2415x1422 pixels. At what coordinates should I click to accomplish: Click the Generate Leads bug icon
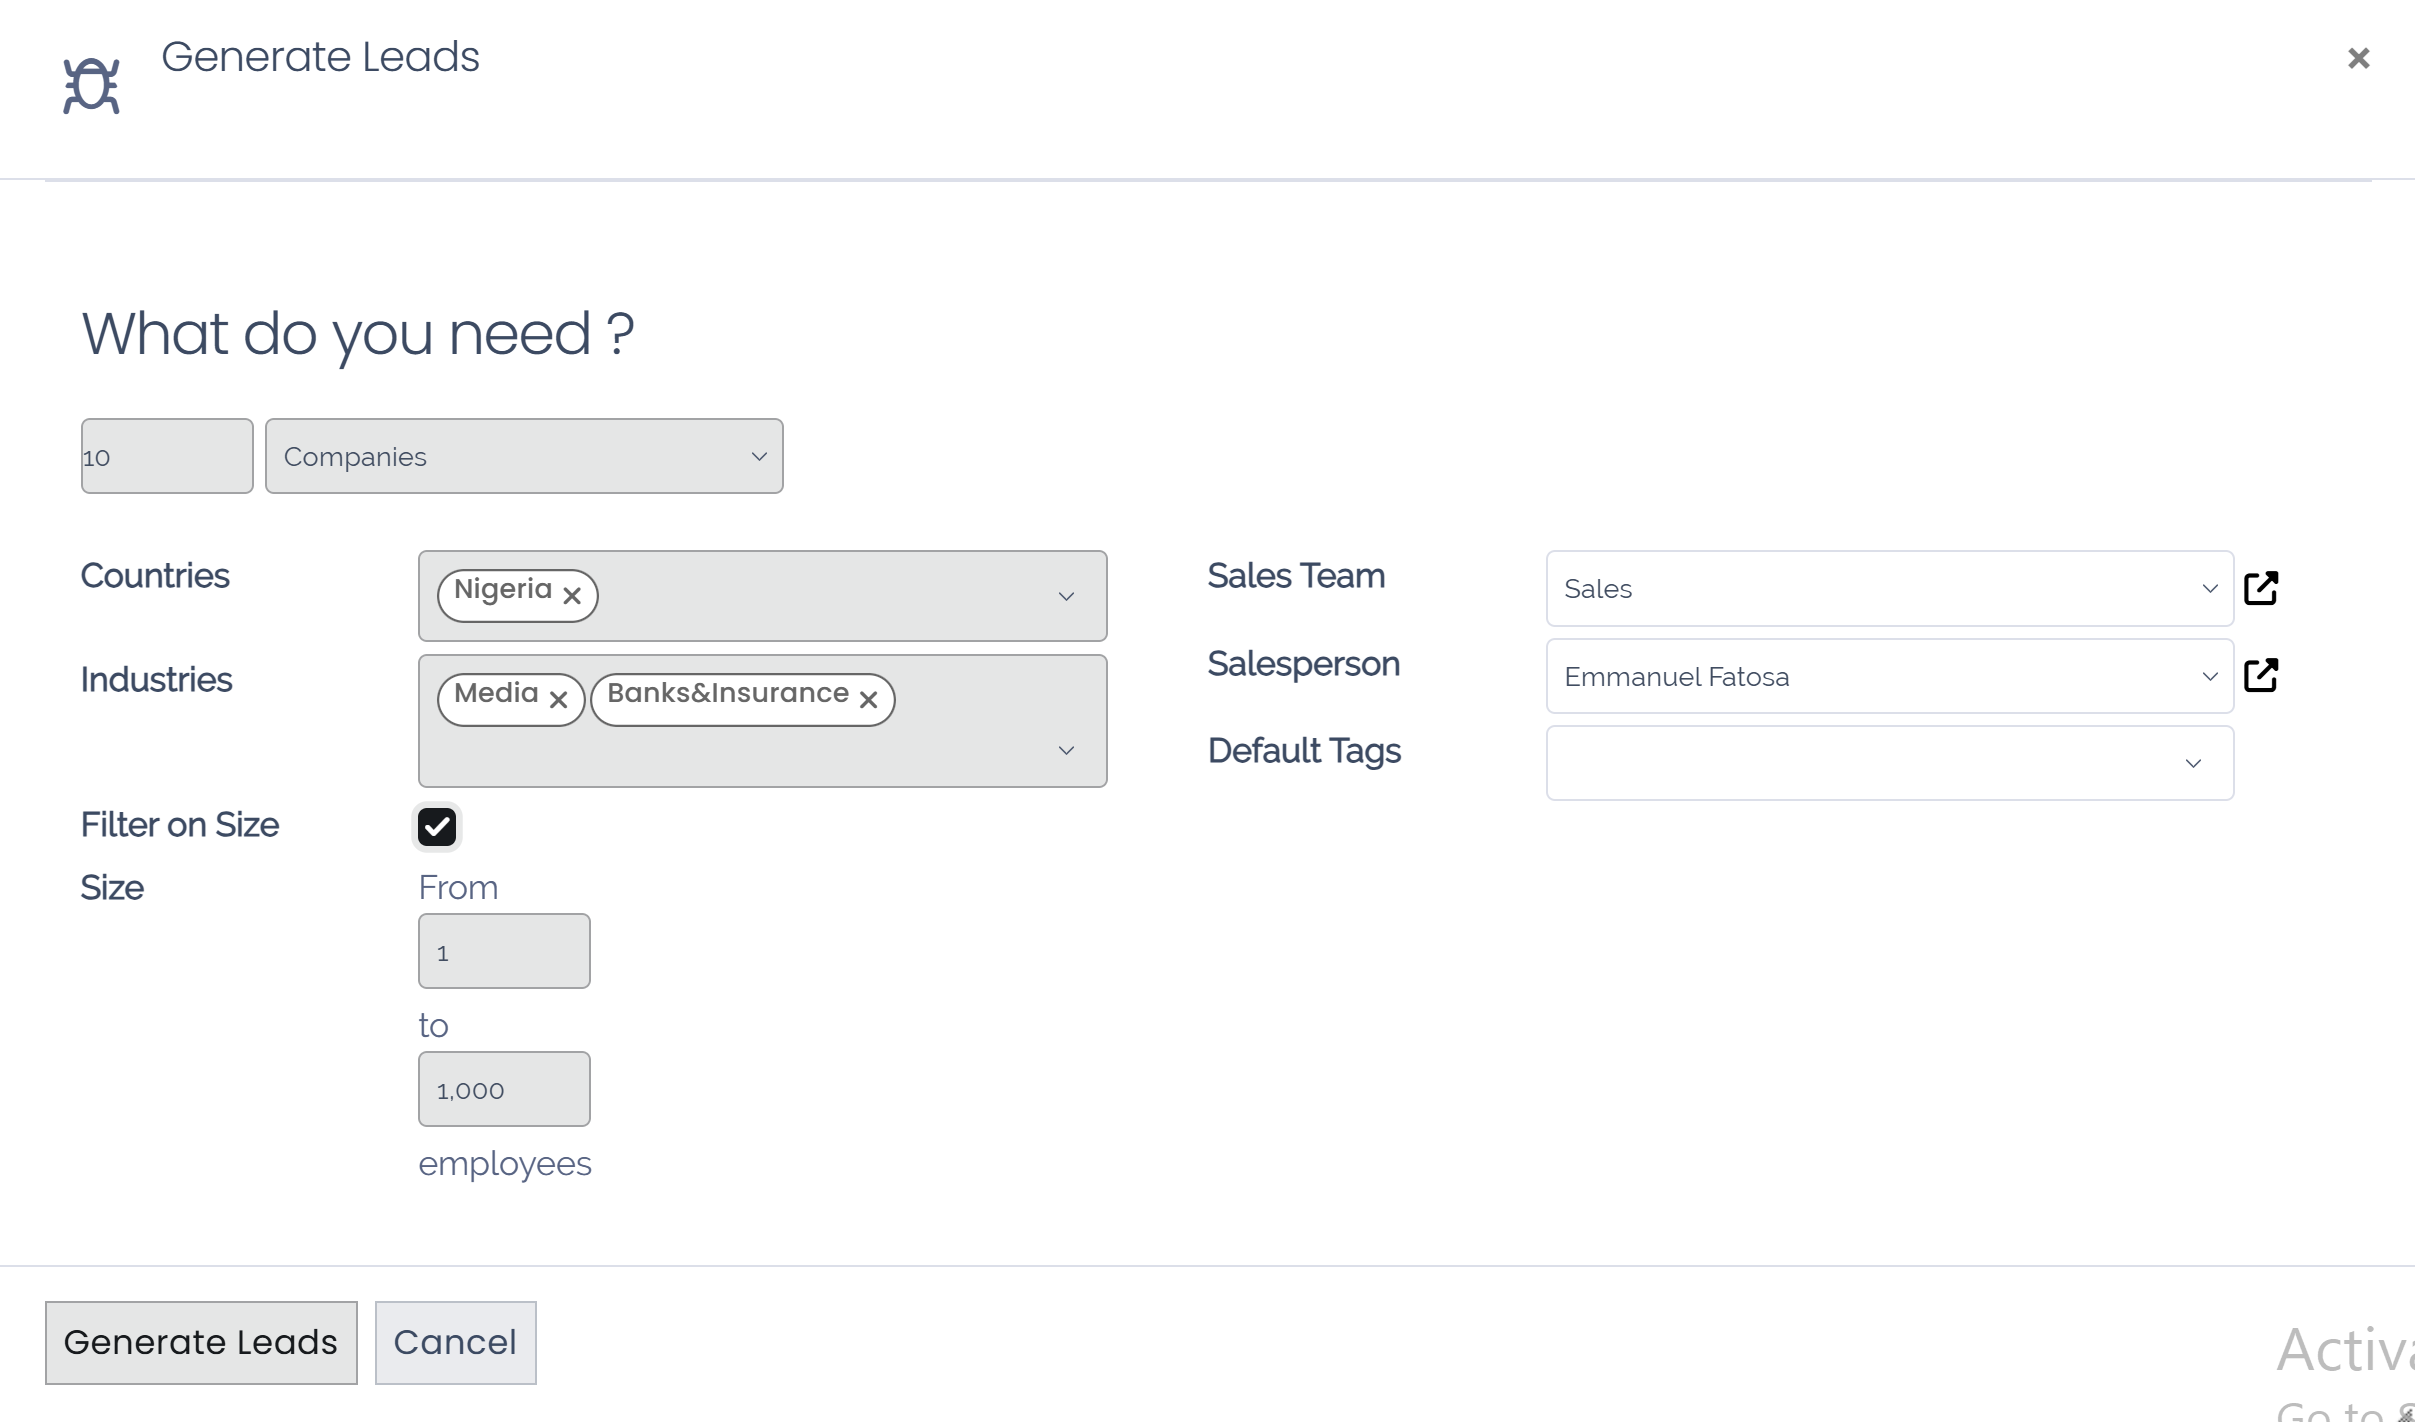pyautogui.click(x=92, y=83)
